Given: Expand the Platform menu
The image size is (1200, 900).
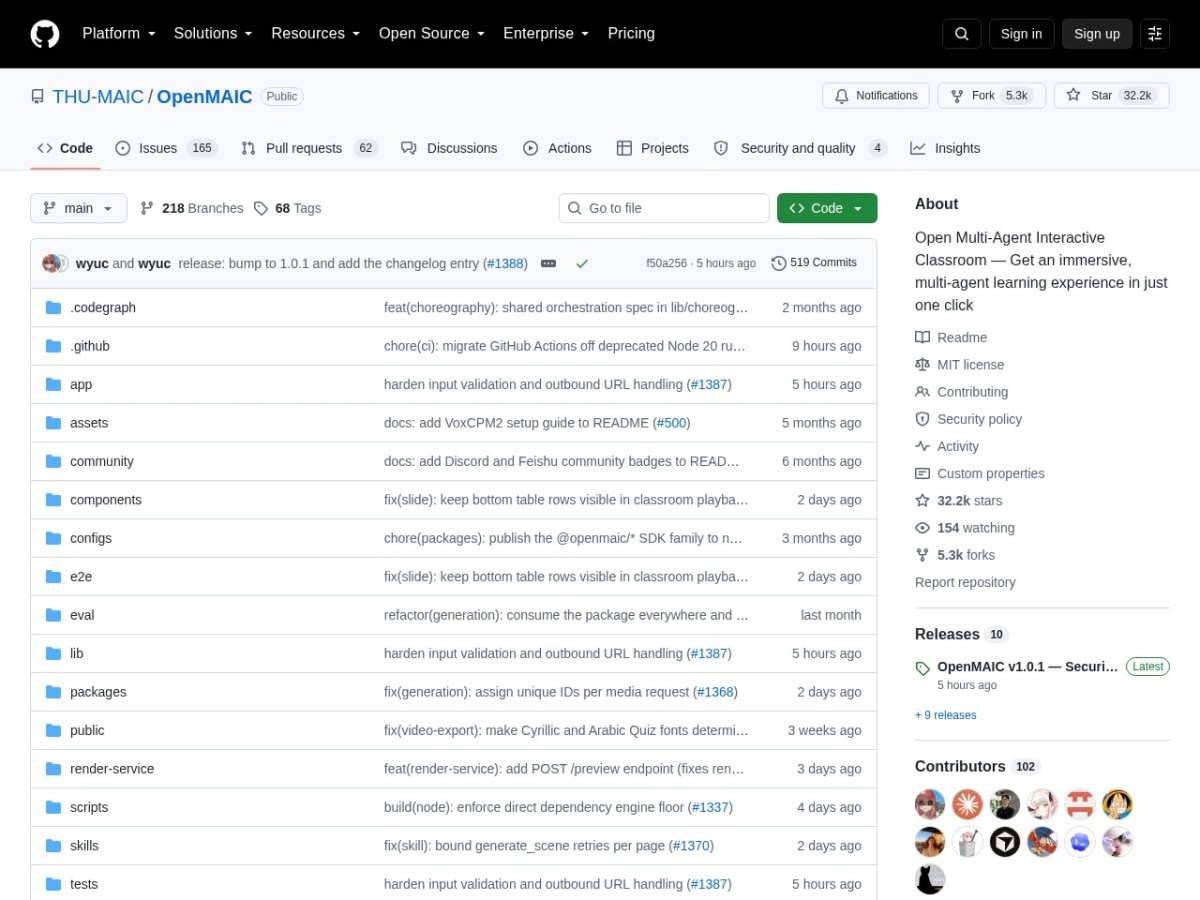Looking at the screenshot, I should coord(119,33).
